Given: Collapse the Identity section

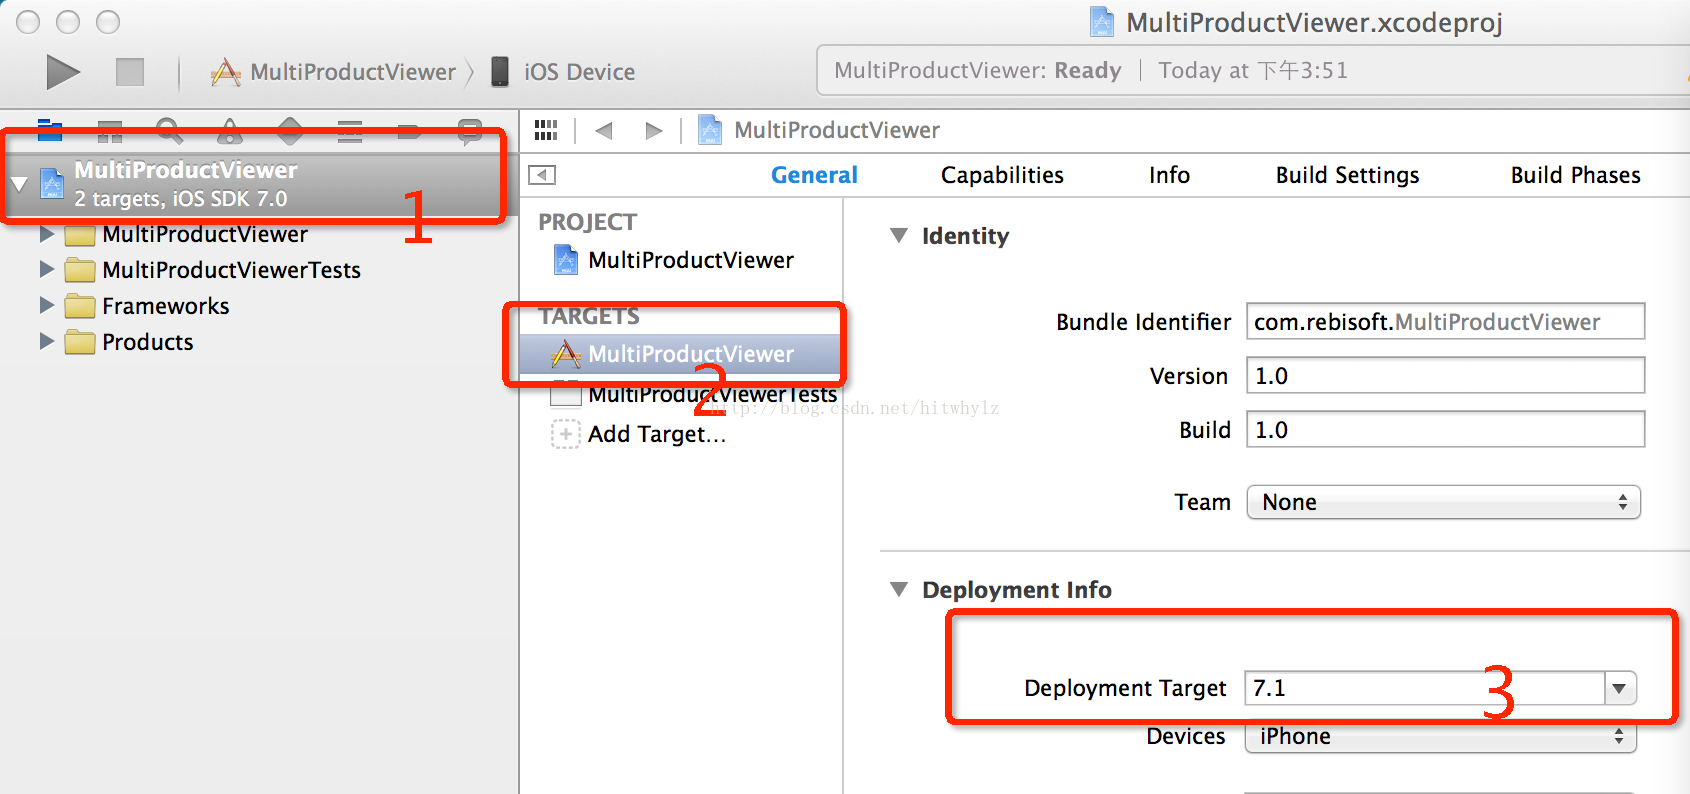Looking at the screenshot, I should tap(899, 236).
